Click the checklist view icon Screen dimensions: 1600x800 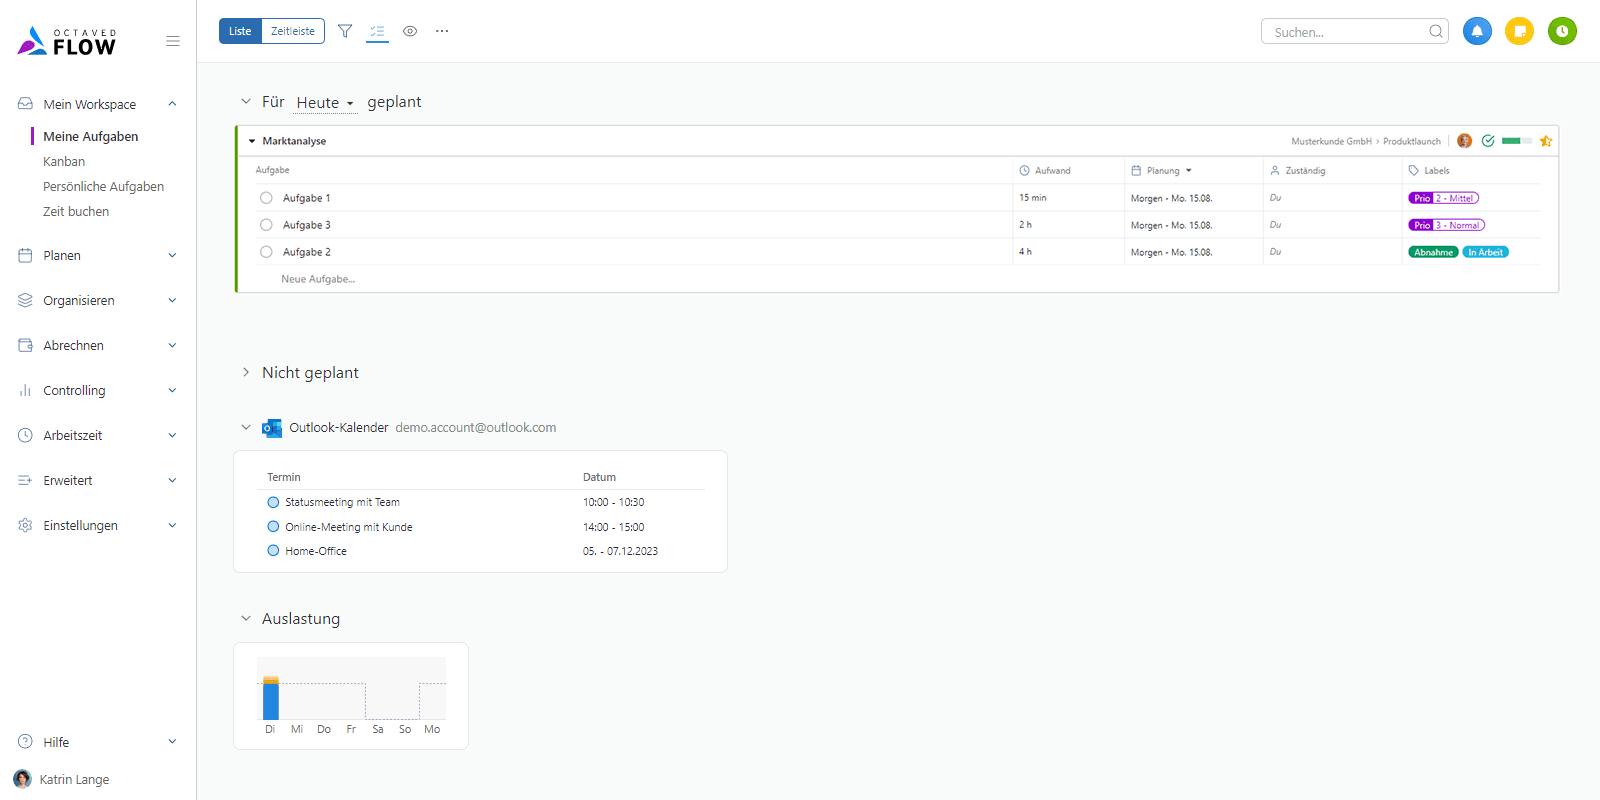click(x=377, y=31)
